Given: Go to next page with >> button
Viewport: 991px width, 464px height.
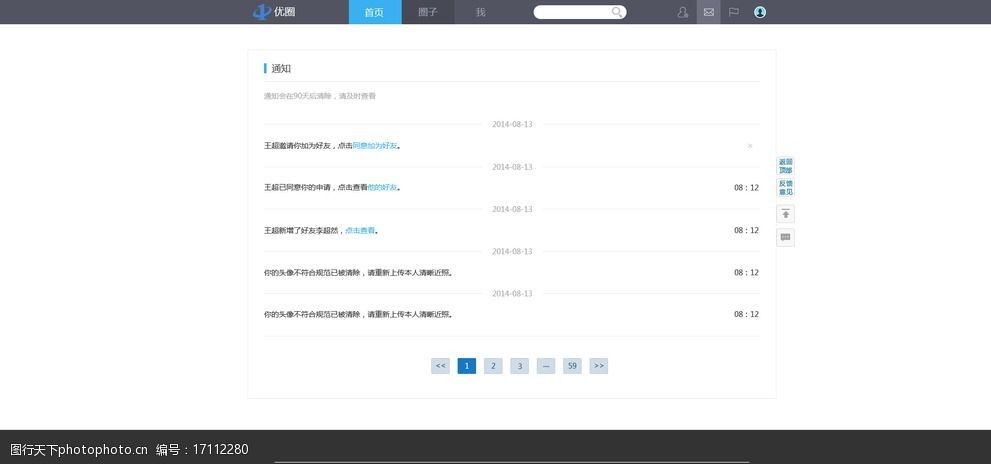Looking at the screenshot, I should 599,366.
